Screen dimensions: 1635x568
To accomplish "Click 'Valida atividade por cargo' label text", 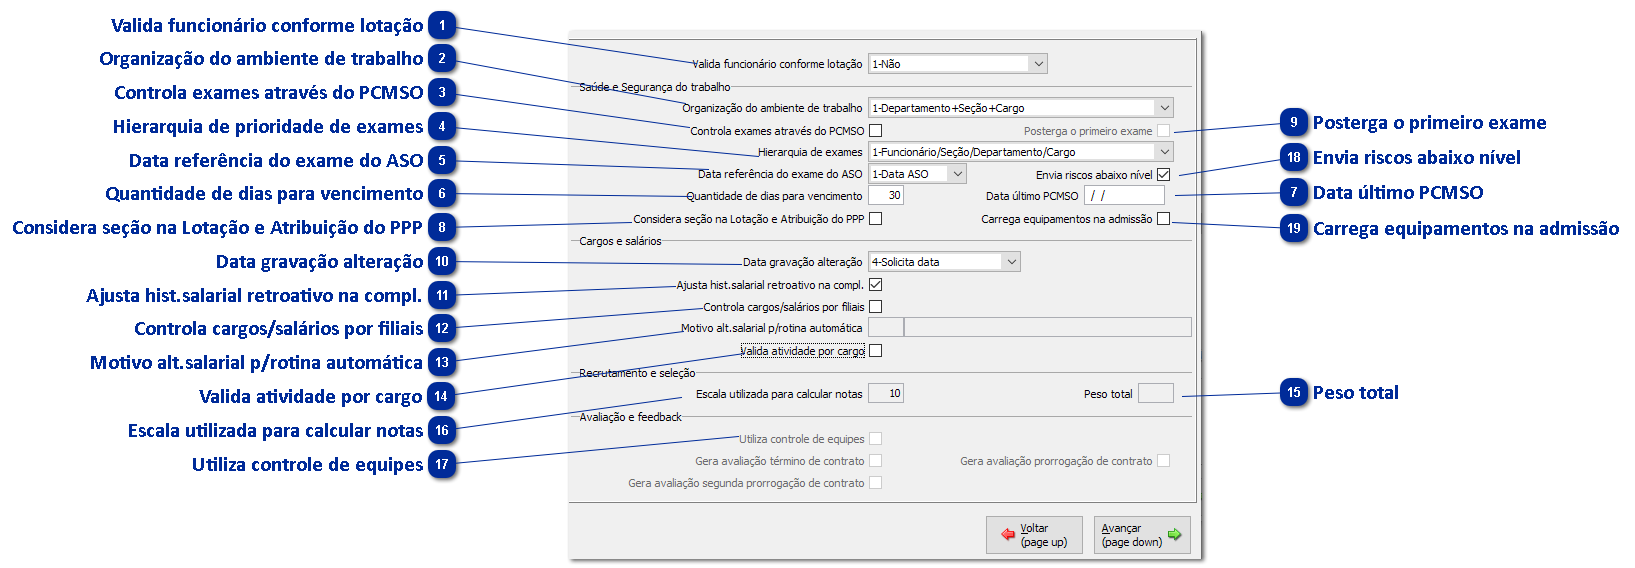I will click(x=802, y=351).
